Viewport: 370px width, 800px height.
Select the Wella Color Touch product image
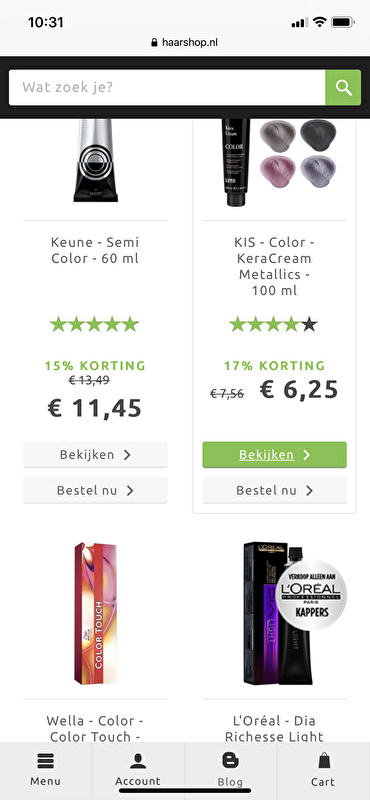95,613
